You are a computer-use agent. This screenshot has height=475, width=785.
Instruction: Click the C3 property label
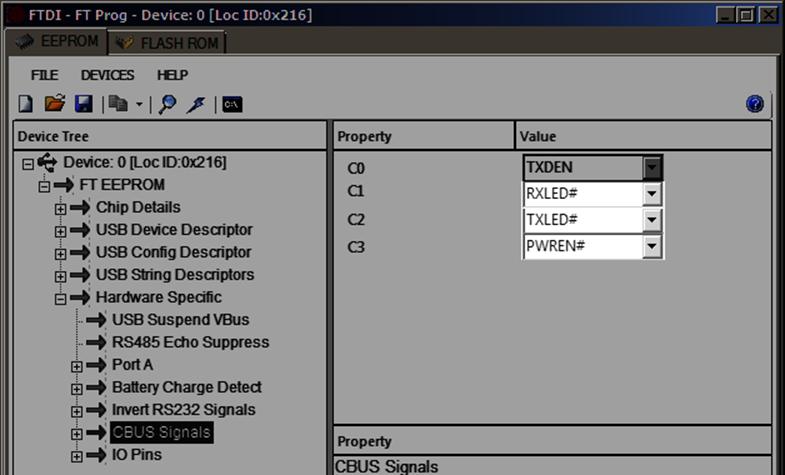356,247
